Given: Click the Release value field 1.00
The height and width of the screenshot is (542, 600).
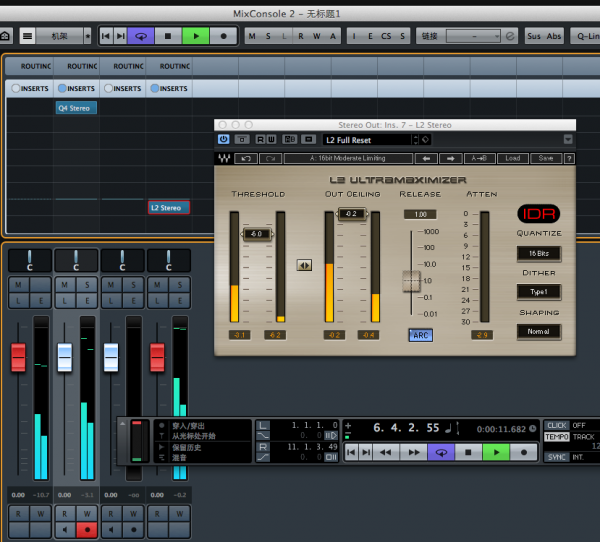Looking at the screenshot, I should [x=420, y=214].
